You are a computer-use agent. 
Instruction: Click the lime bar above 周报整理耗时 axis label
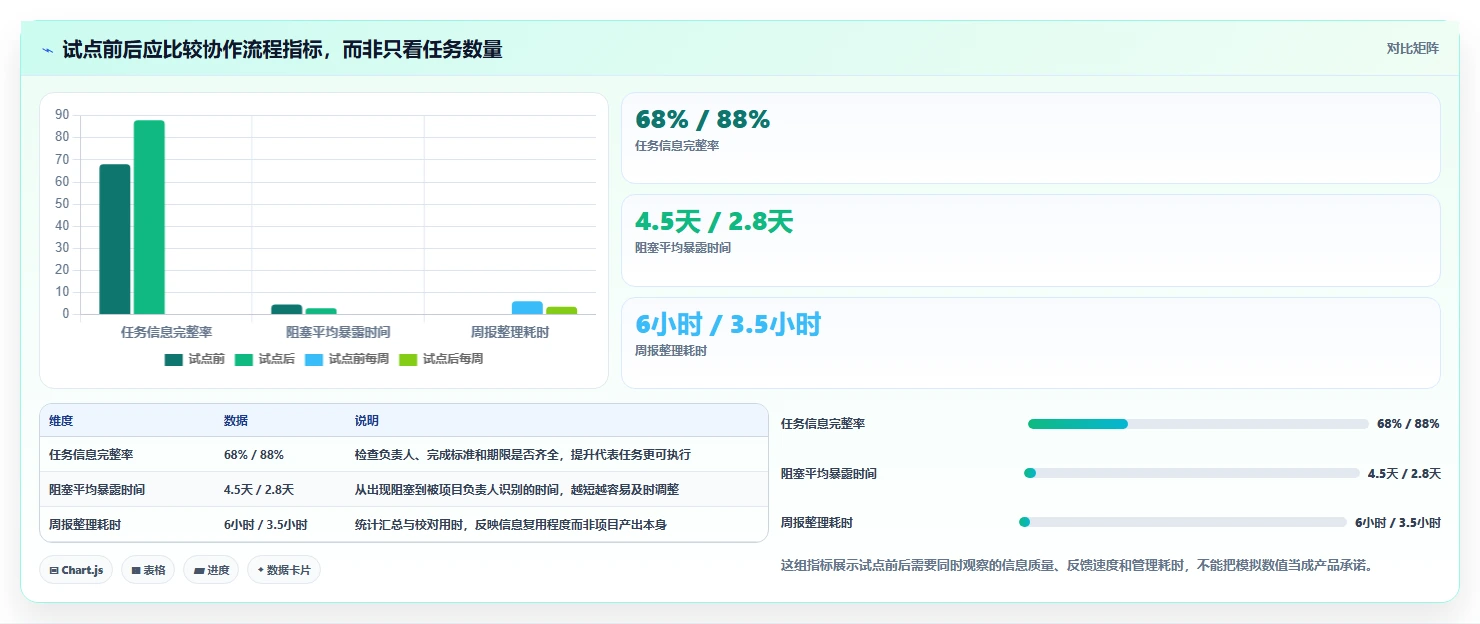(562, 310)
